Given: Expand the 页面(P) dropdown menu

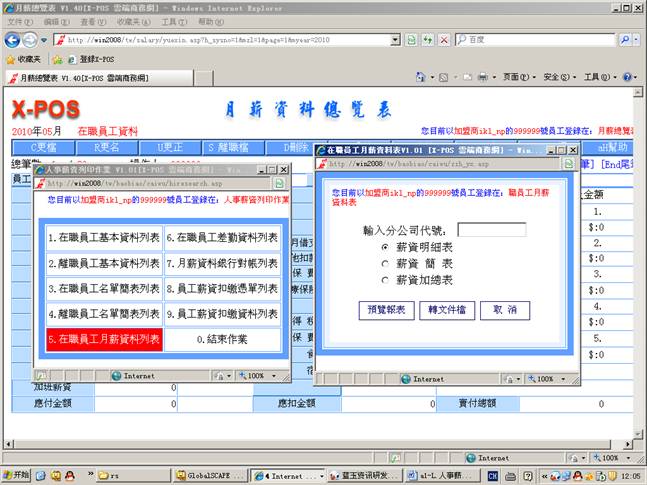Looking at the screenshot, I should coord(516,77).
